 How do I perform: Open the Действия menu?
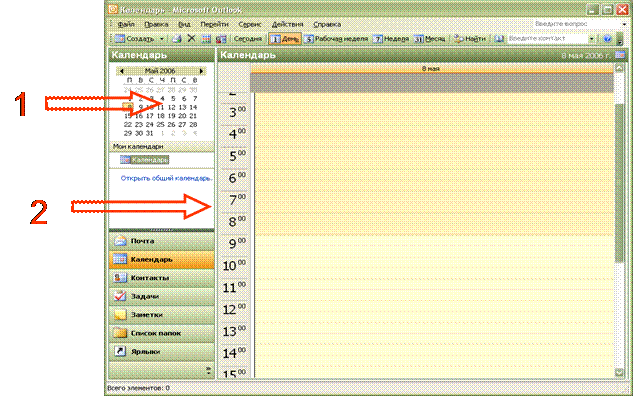tap(287, 24)
